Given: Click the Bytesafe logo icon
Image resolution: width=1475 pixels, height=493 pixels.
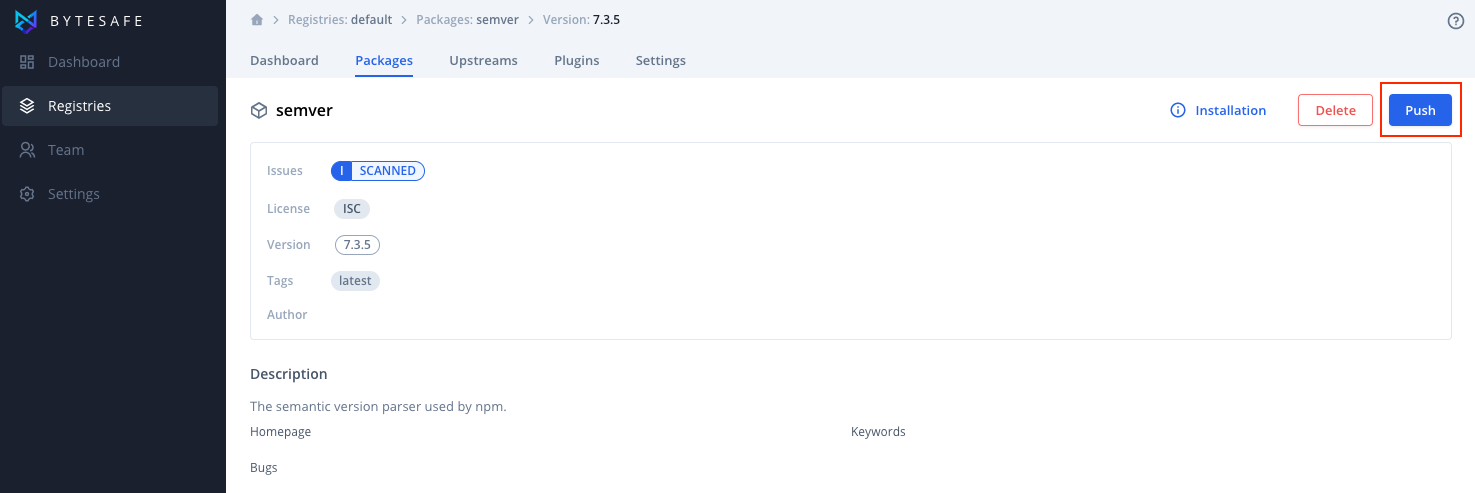Looking at the screenshot, I should coord(27,20).
